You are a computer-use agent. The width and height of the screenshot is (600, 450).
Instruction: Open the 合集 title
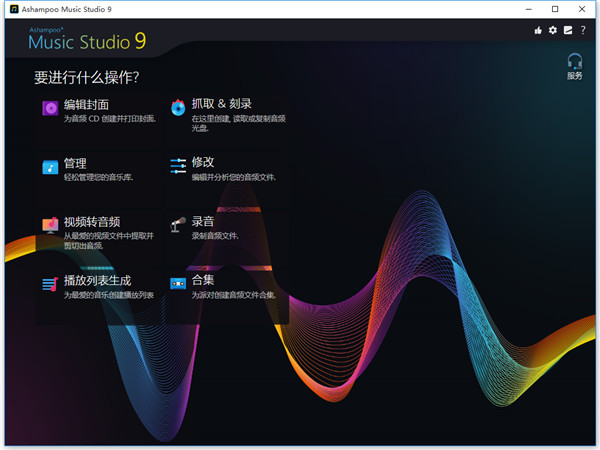point(203,280)
